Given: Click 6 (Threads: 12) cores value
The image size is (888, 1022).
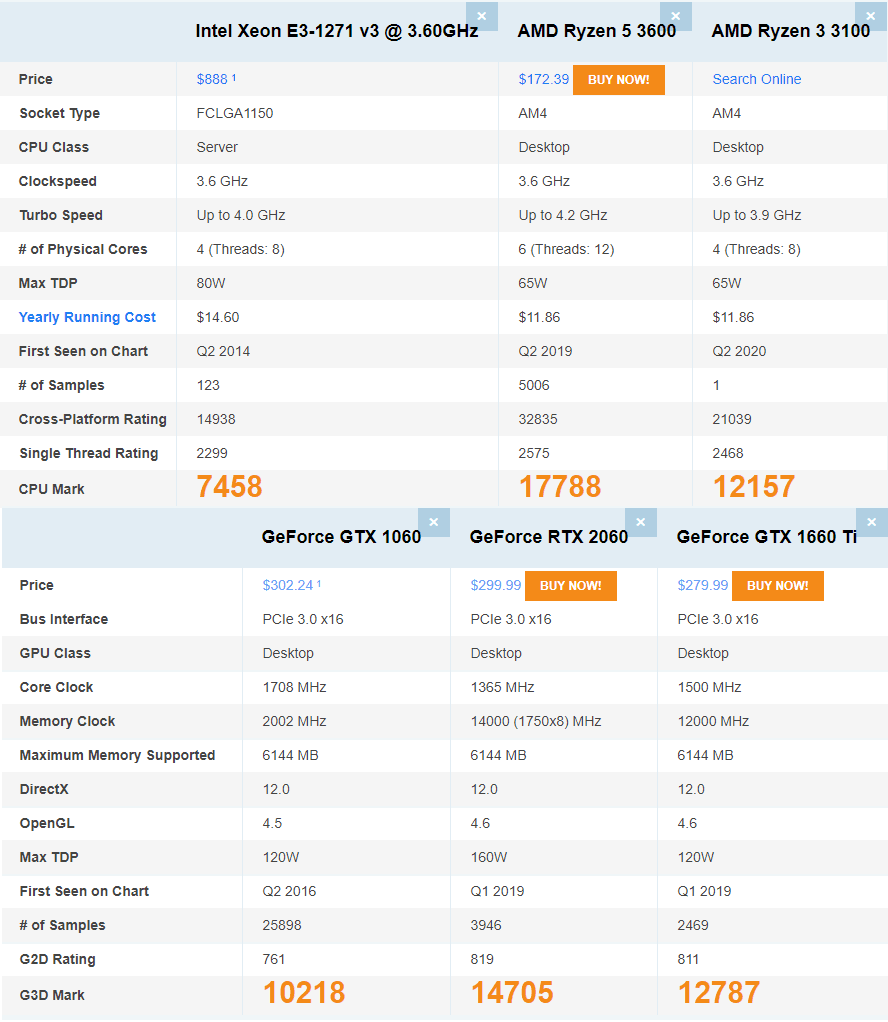Looking at the screenshot, I should click(566, 249).
